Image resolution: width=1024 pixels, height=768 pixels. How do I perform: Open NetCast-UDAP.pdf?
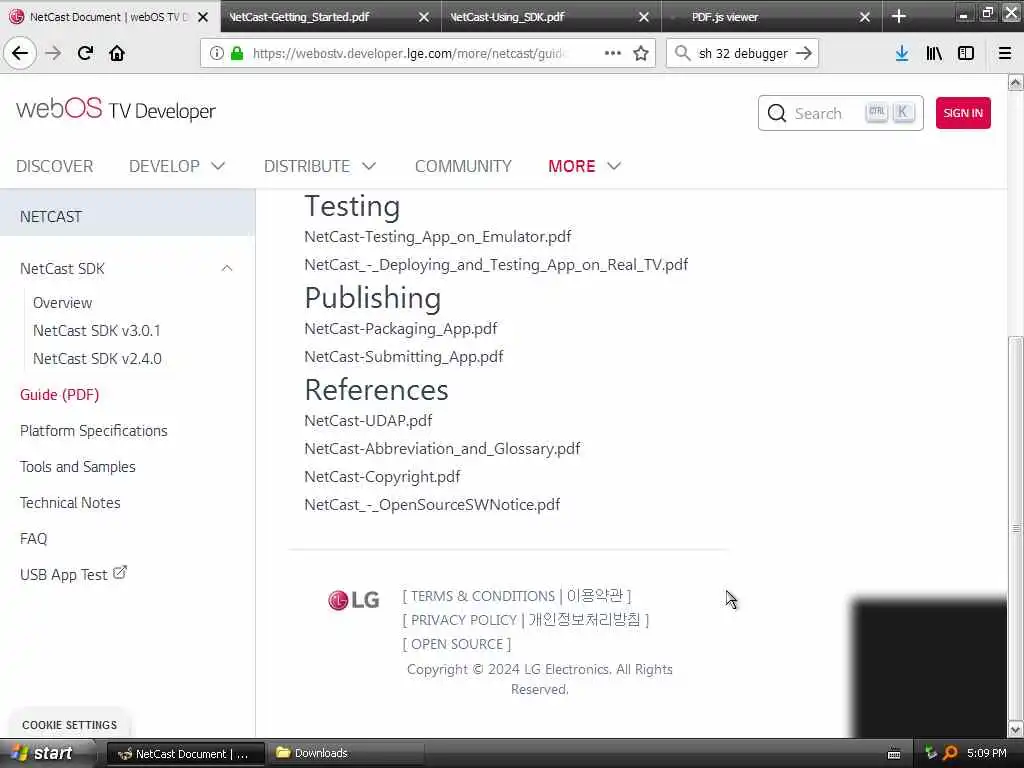coord(368,421)
